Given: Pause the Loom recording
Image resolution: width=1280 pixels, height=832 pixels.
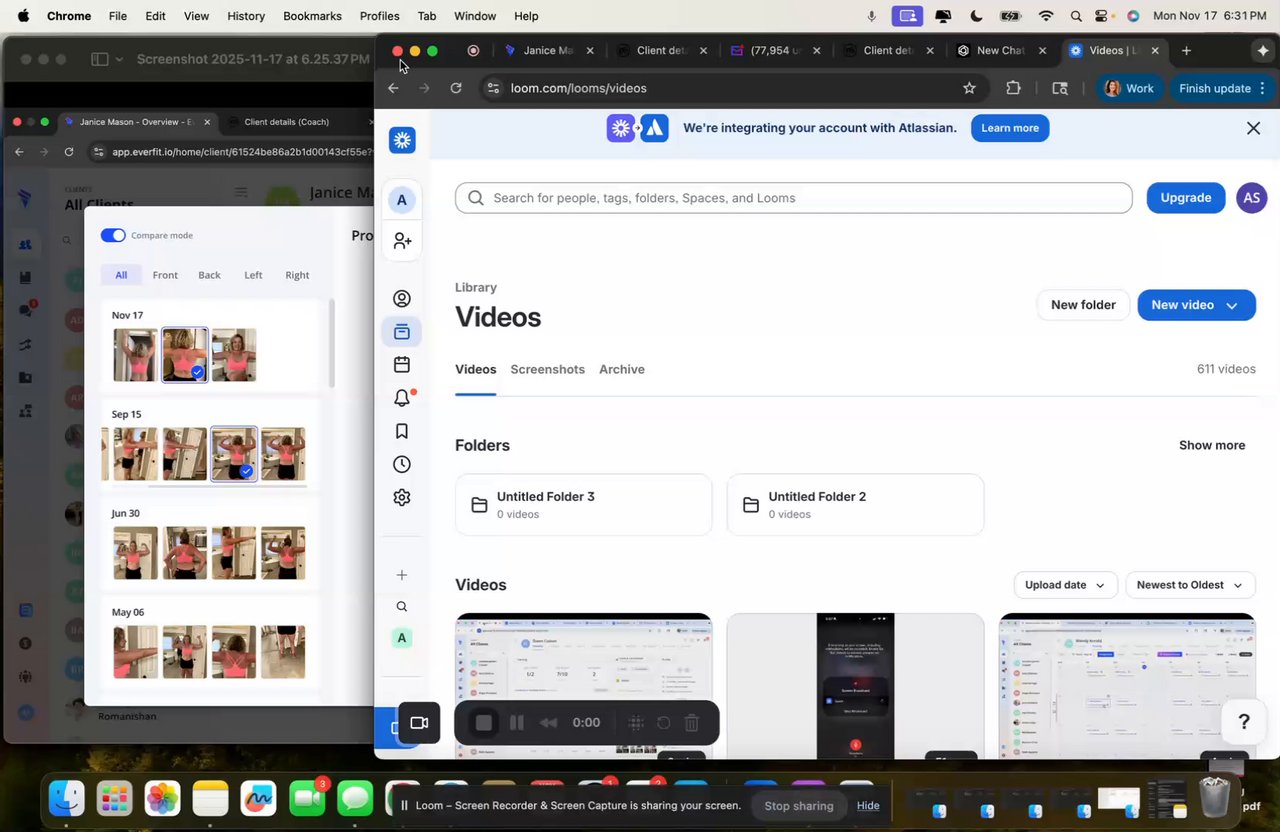Looking at the screenshot, I should [517, 723].
